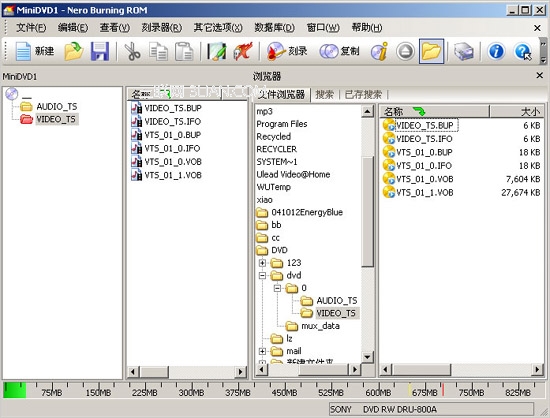Open a compilation via folder icon
Viewport: 550px width, 418px height.
[x=74, y=51]
